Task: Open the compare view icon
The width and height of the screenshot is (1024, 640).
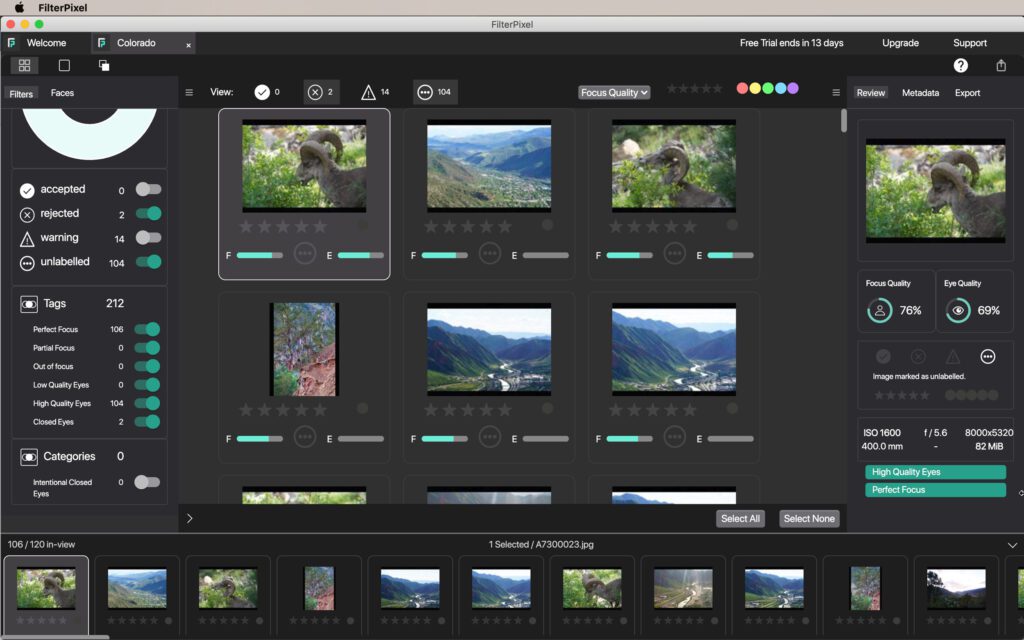Action: (104, 66)
